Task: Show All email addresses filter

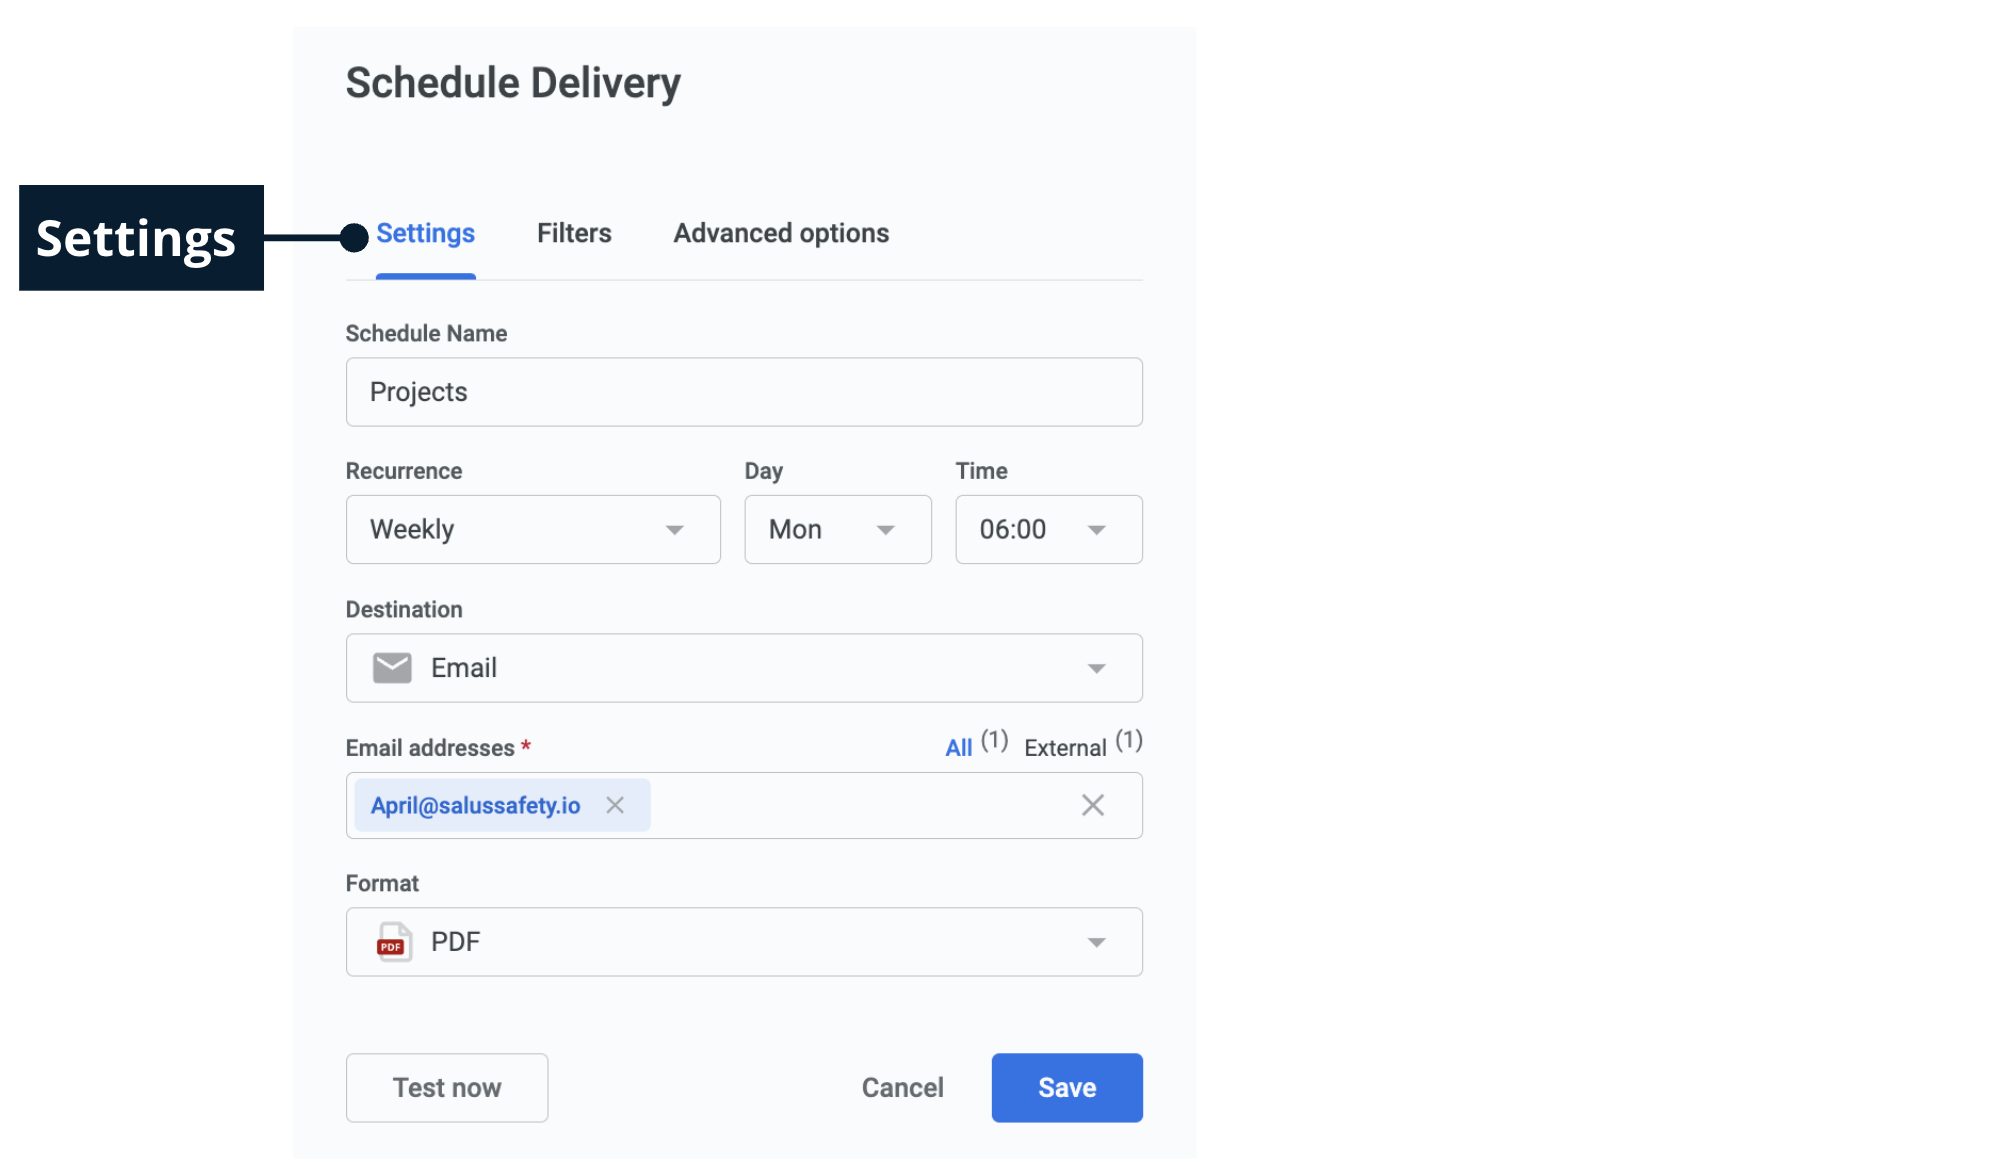Action: pos(959,748)
